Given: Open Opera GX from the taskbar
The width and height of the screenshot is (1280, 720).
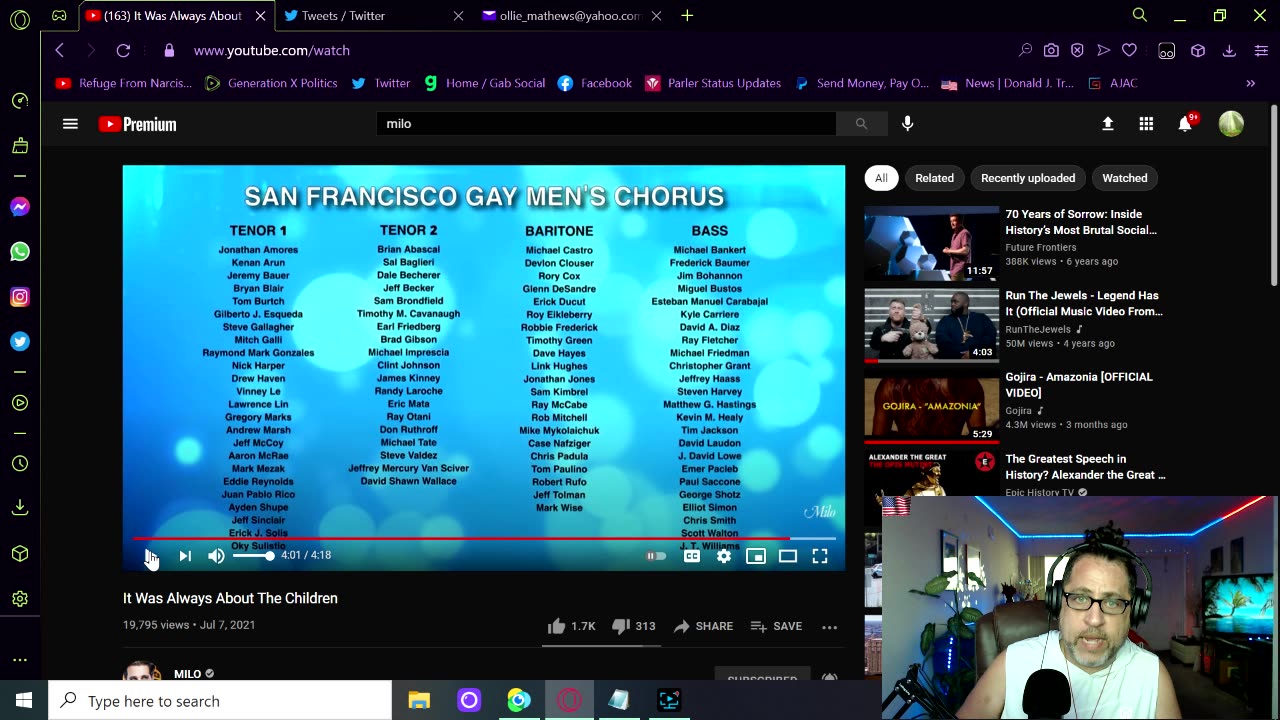Looking at the screenshot, I should tap(569, 700).
